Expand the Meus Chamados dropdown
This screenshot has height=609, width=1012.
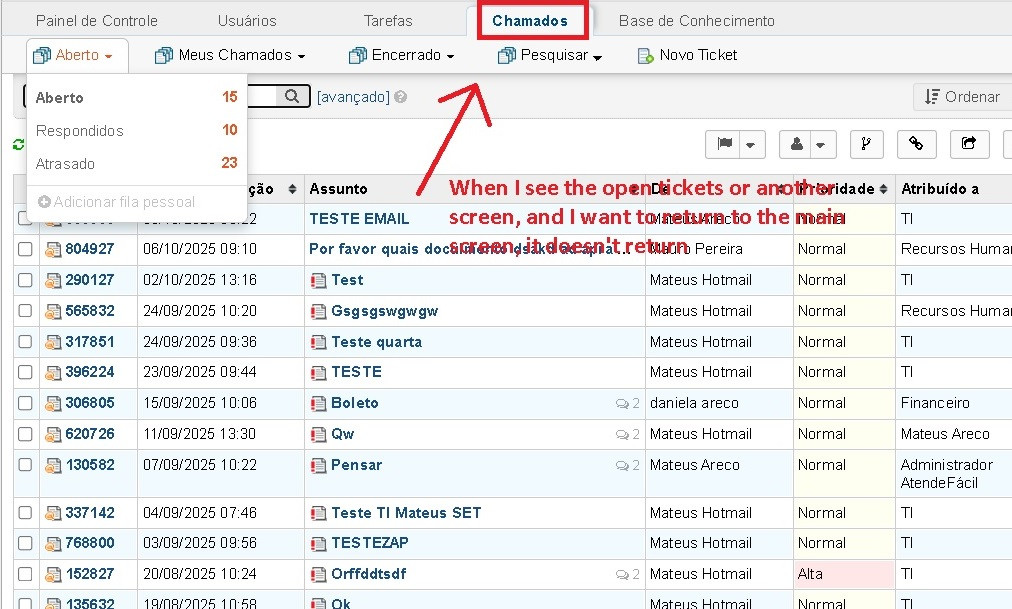pos(230,55)
